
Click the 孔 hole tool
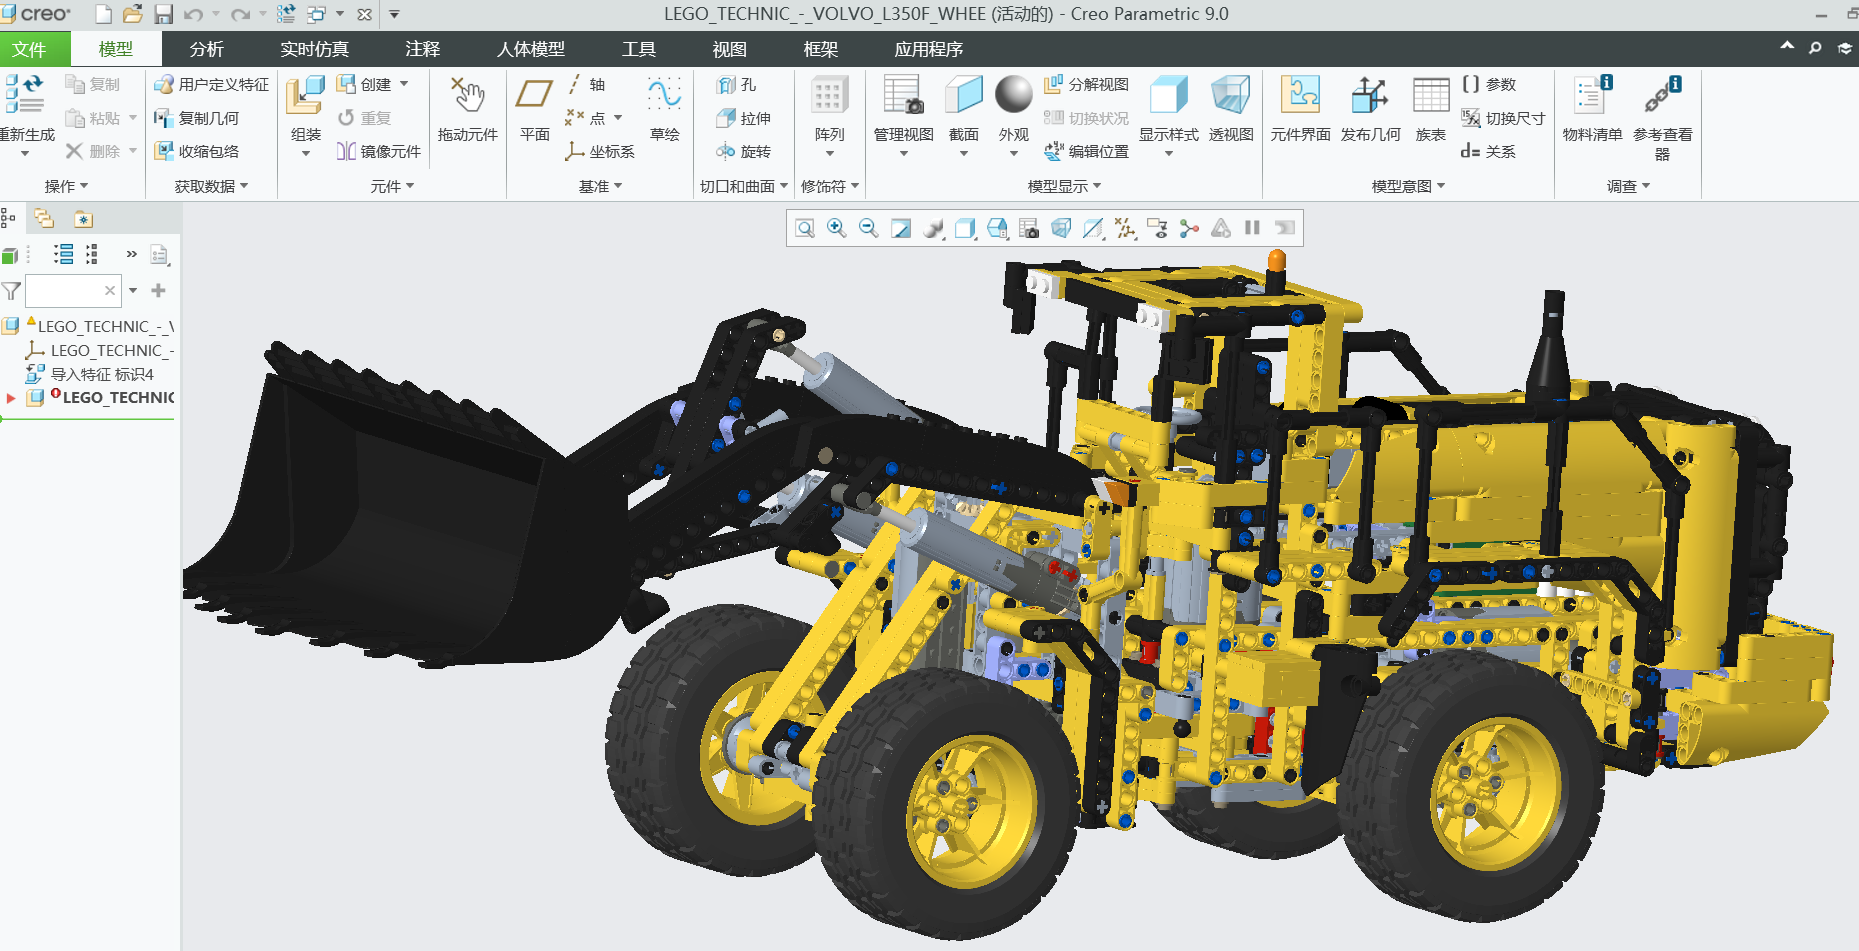click(737, 85)
